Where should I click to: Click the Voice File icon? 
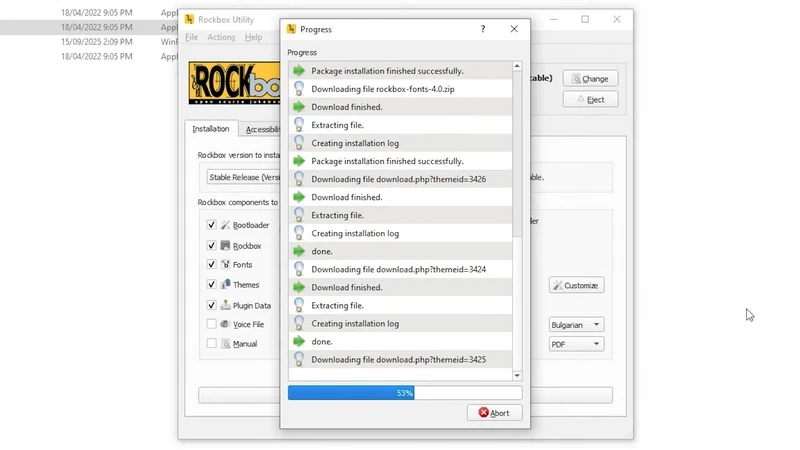[226, 324]
